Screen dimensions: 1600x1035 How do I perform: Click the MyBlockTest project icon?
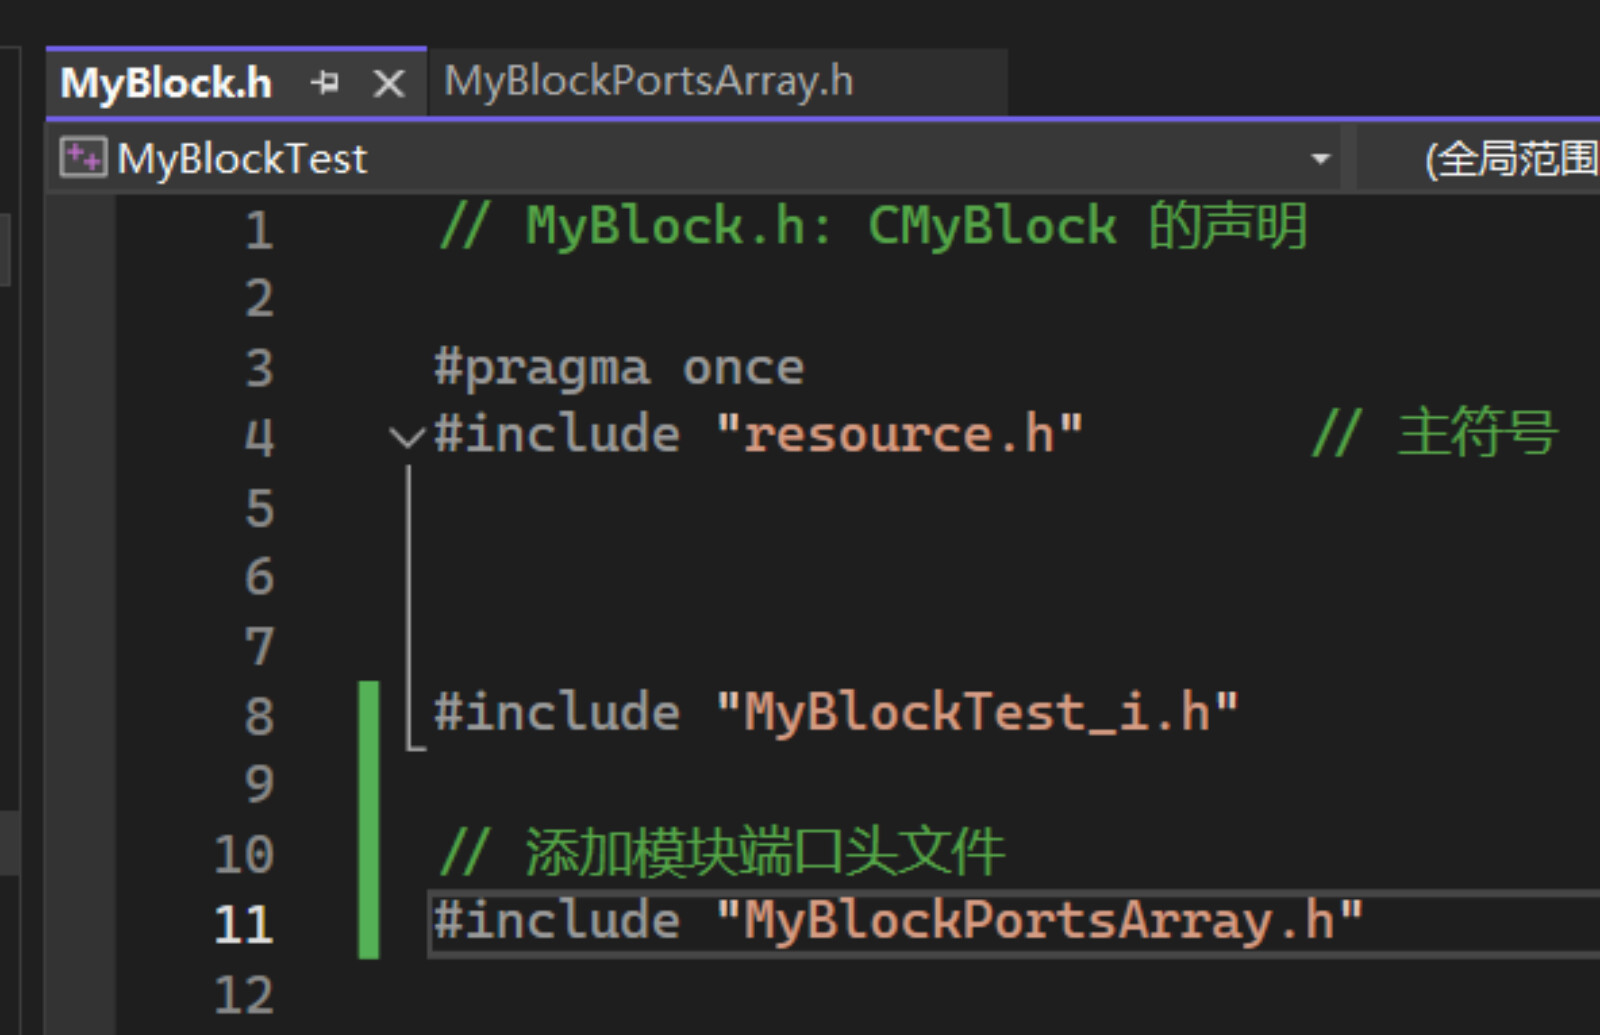82,158
